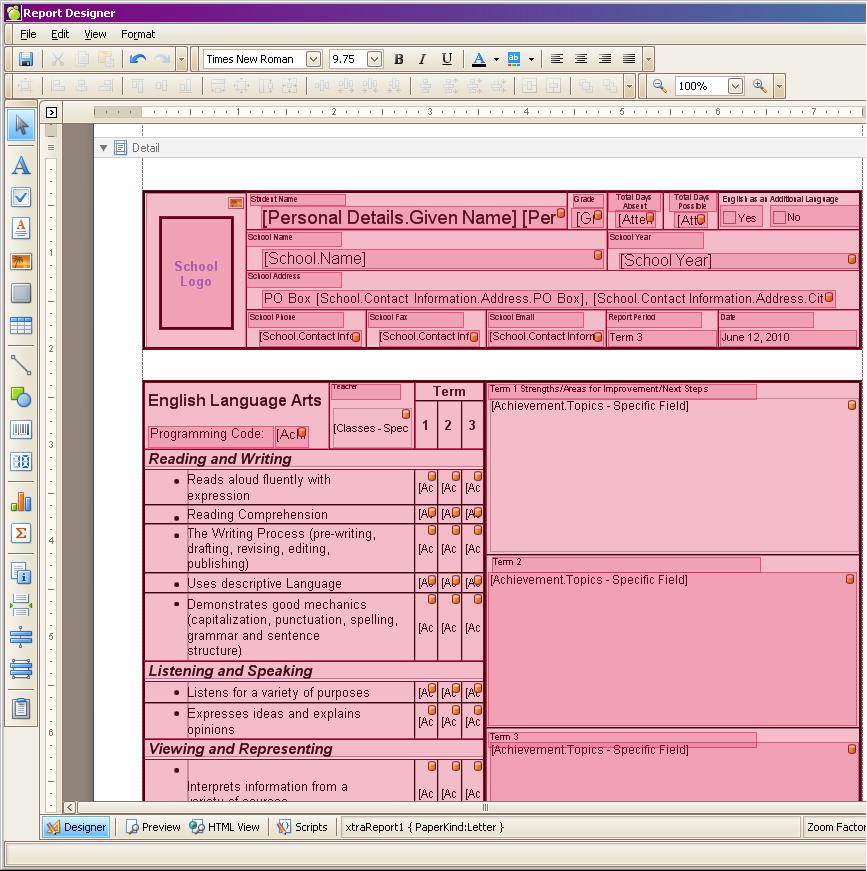Click the Undo arrow icon
Image resolution: width=867 pixels, height=871 pixels.
138,60
